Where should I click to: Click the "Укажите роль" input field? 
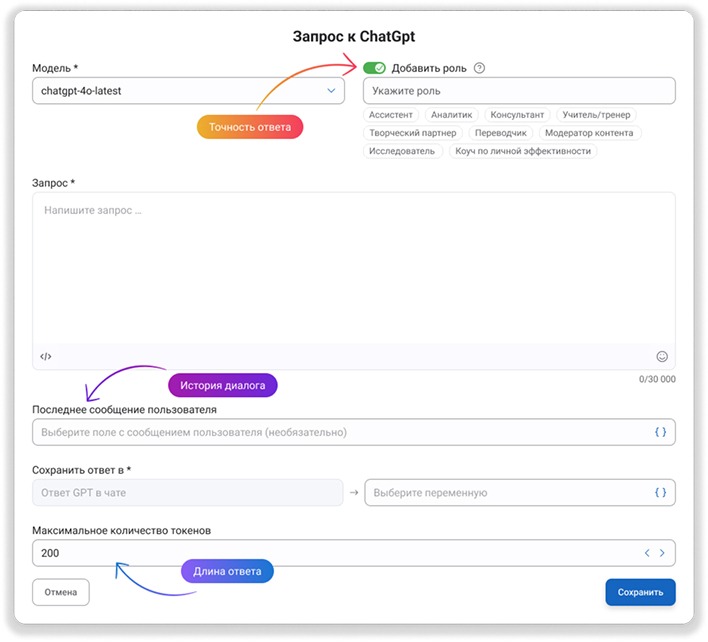click(x=518, y=91)
